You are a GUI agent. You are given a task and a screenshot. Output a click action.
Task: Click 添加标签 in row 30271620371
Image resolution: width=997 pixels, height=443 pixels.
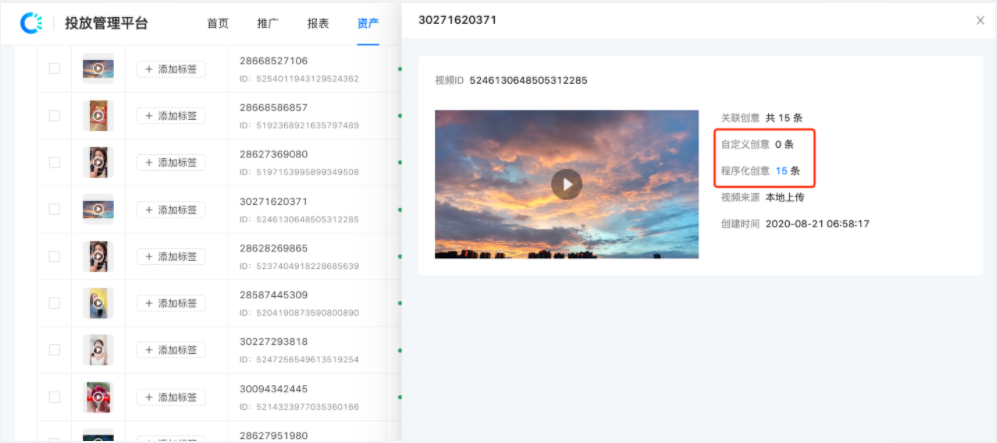coord(171,210)
